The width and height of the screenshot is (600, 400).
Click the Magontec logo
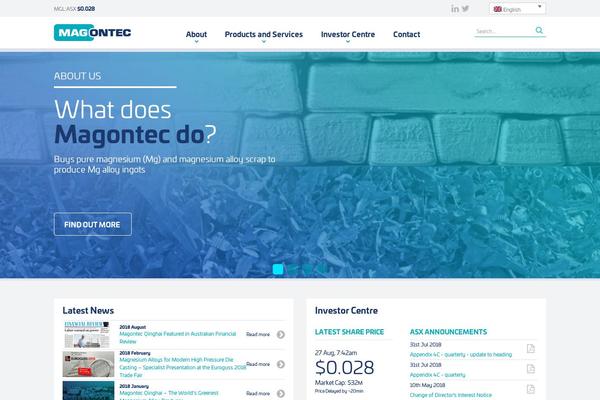pyautogui.click(x=93, y=33)
